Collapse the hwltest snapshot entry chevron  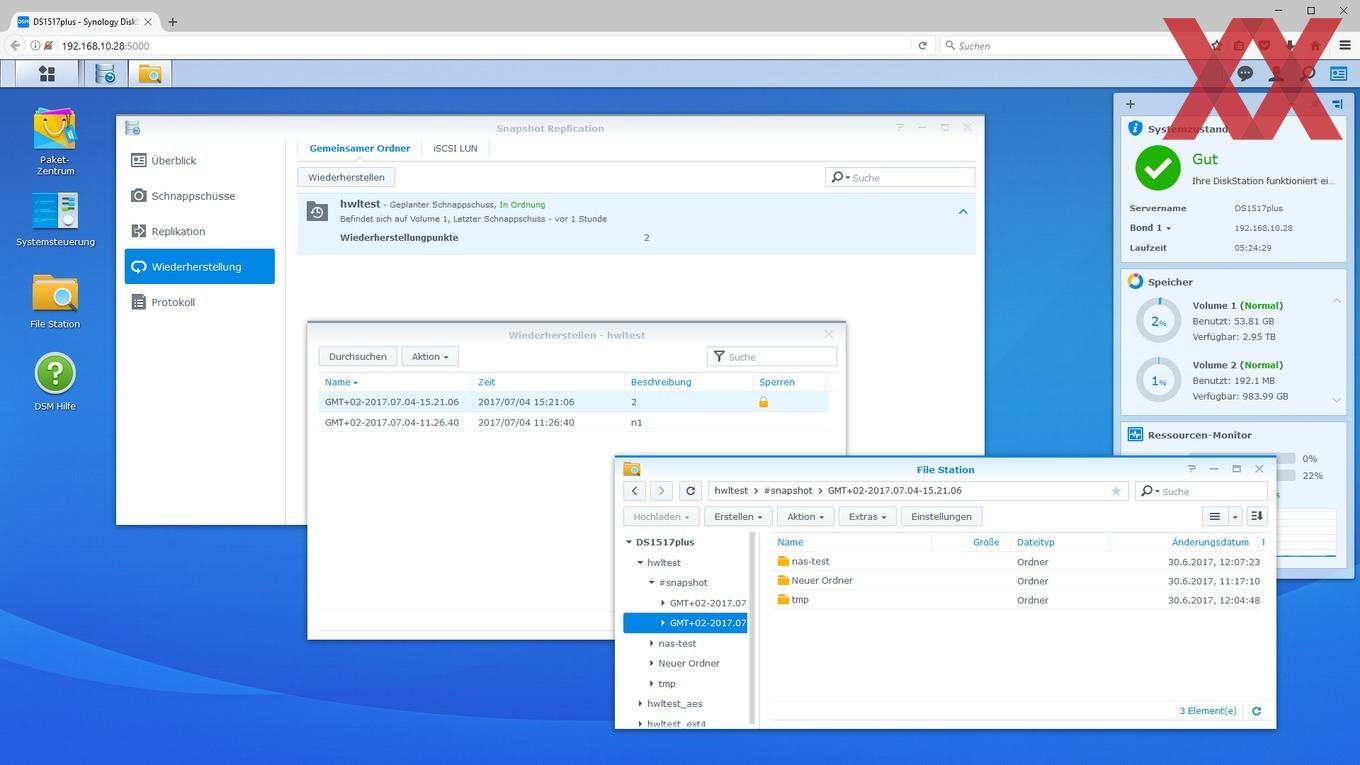click(963, 211)
